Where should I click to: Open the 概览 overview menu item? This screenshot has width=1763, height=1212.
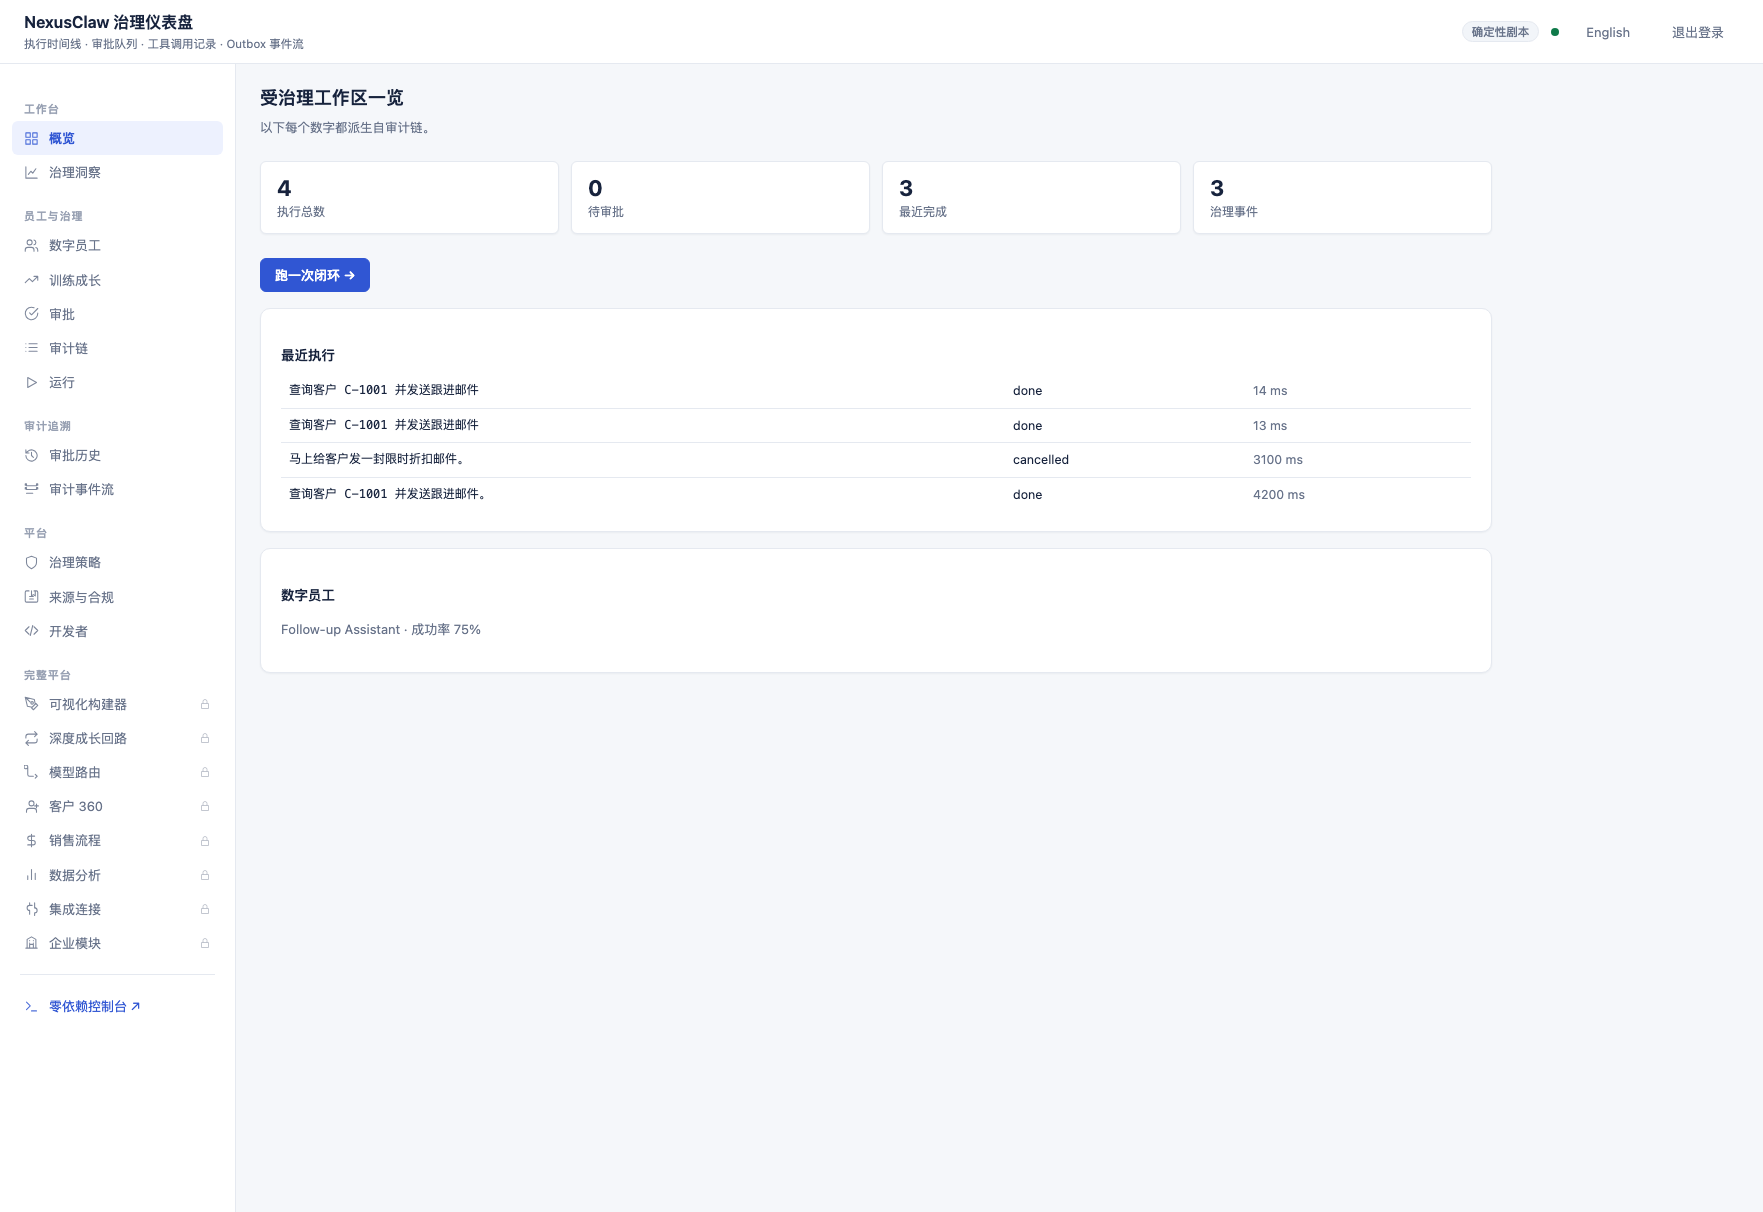tap(117, 138)
